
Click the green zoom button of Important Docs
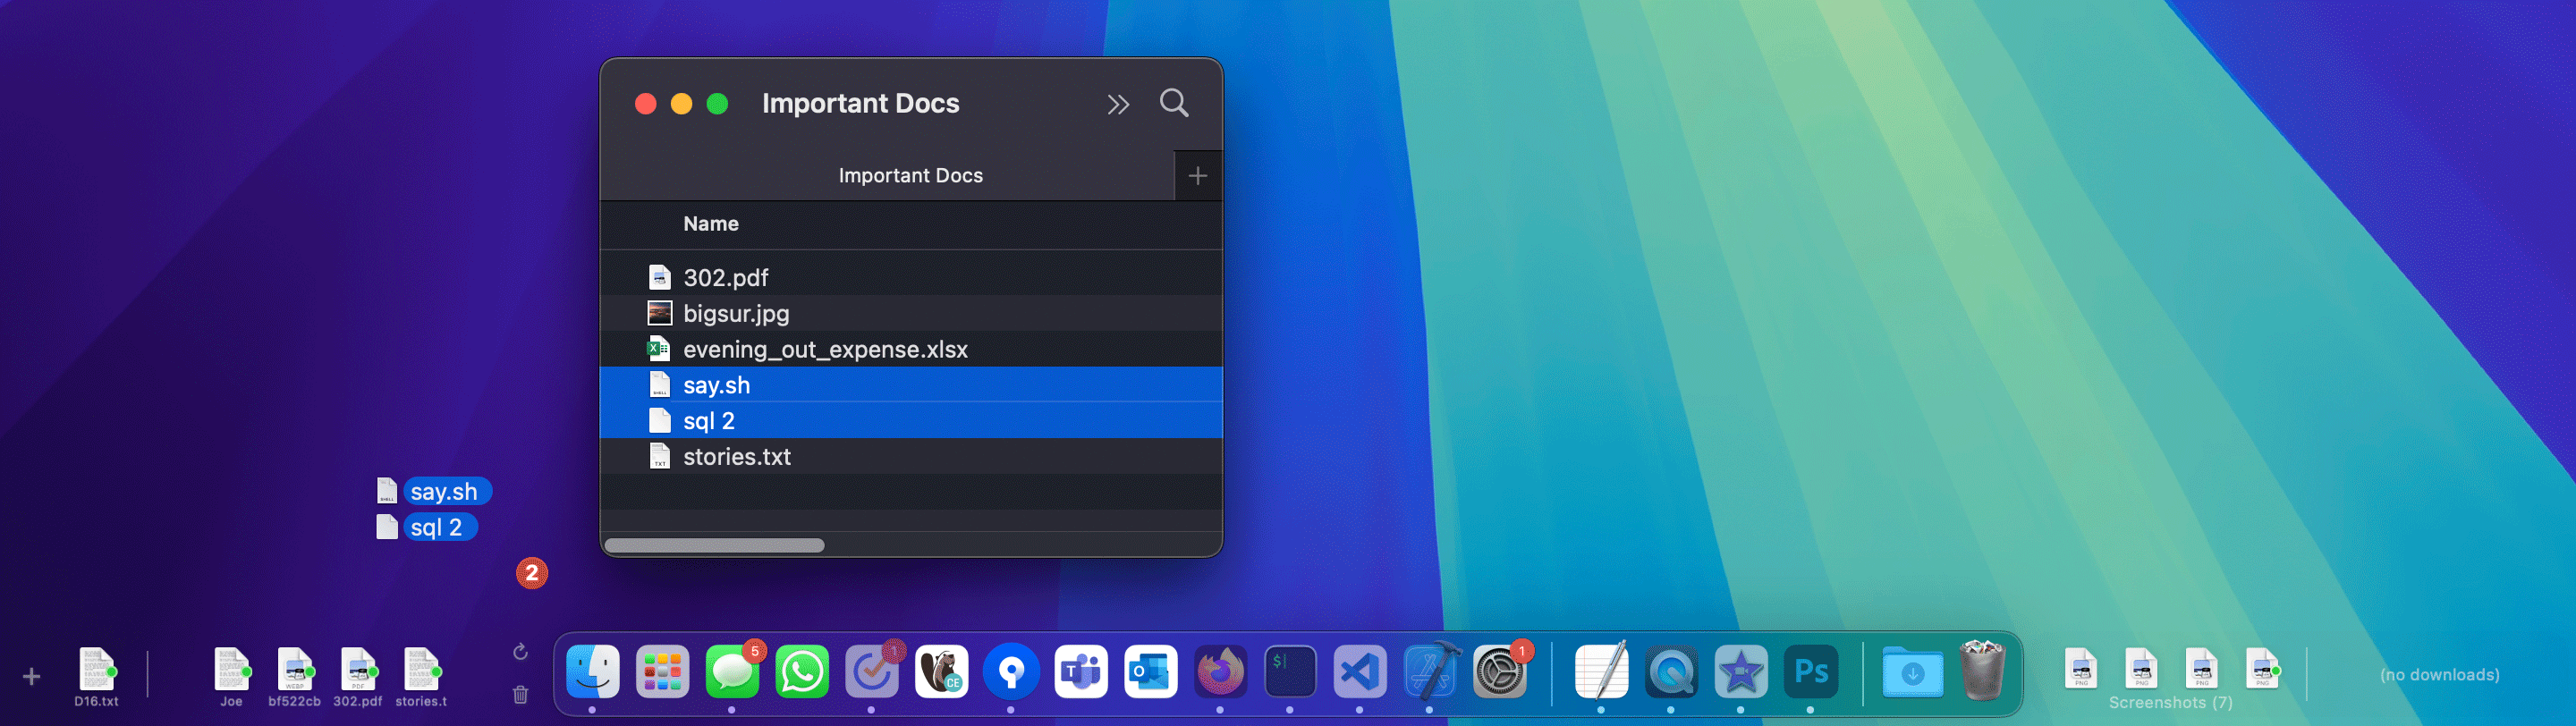point(717,104)
